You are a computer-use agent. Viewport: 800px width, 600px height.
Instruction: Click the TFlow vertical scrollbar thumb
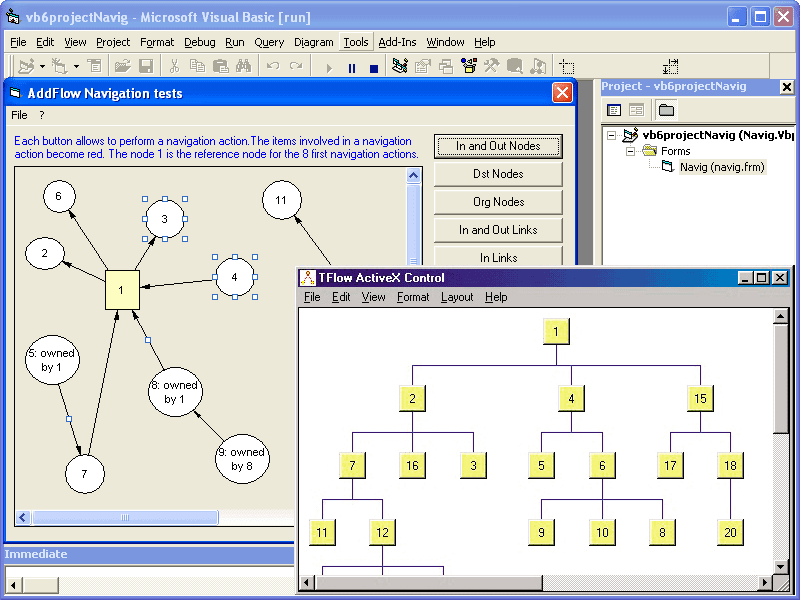[780, 379]
